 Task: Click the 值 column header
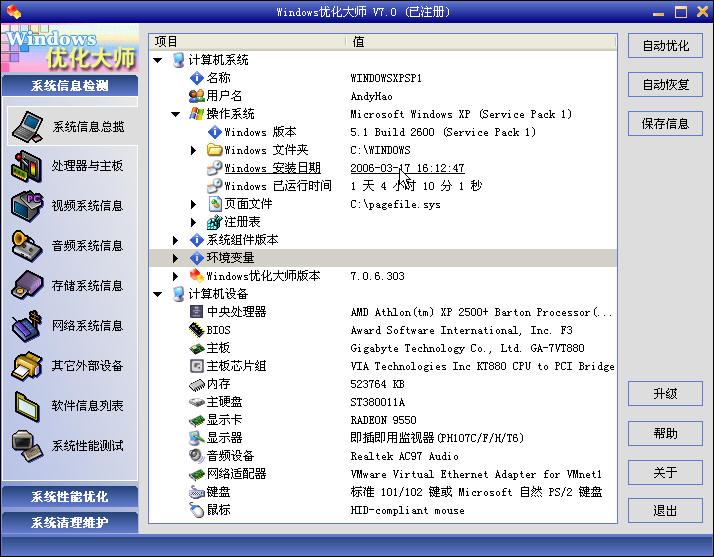click(481, 42)
